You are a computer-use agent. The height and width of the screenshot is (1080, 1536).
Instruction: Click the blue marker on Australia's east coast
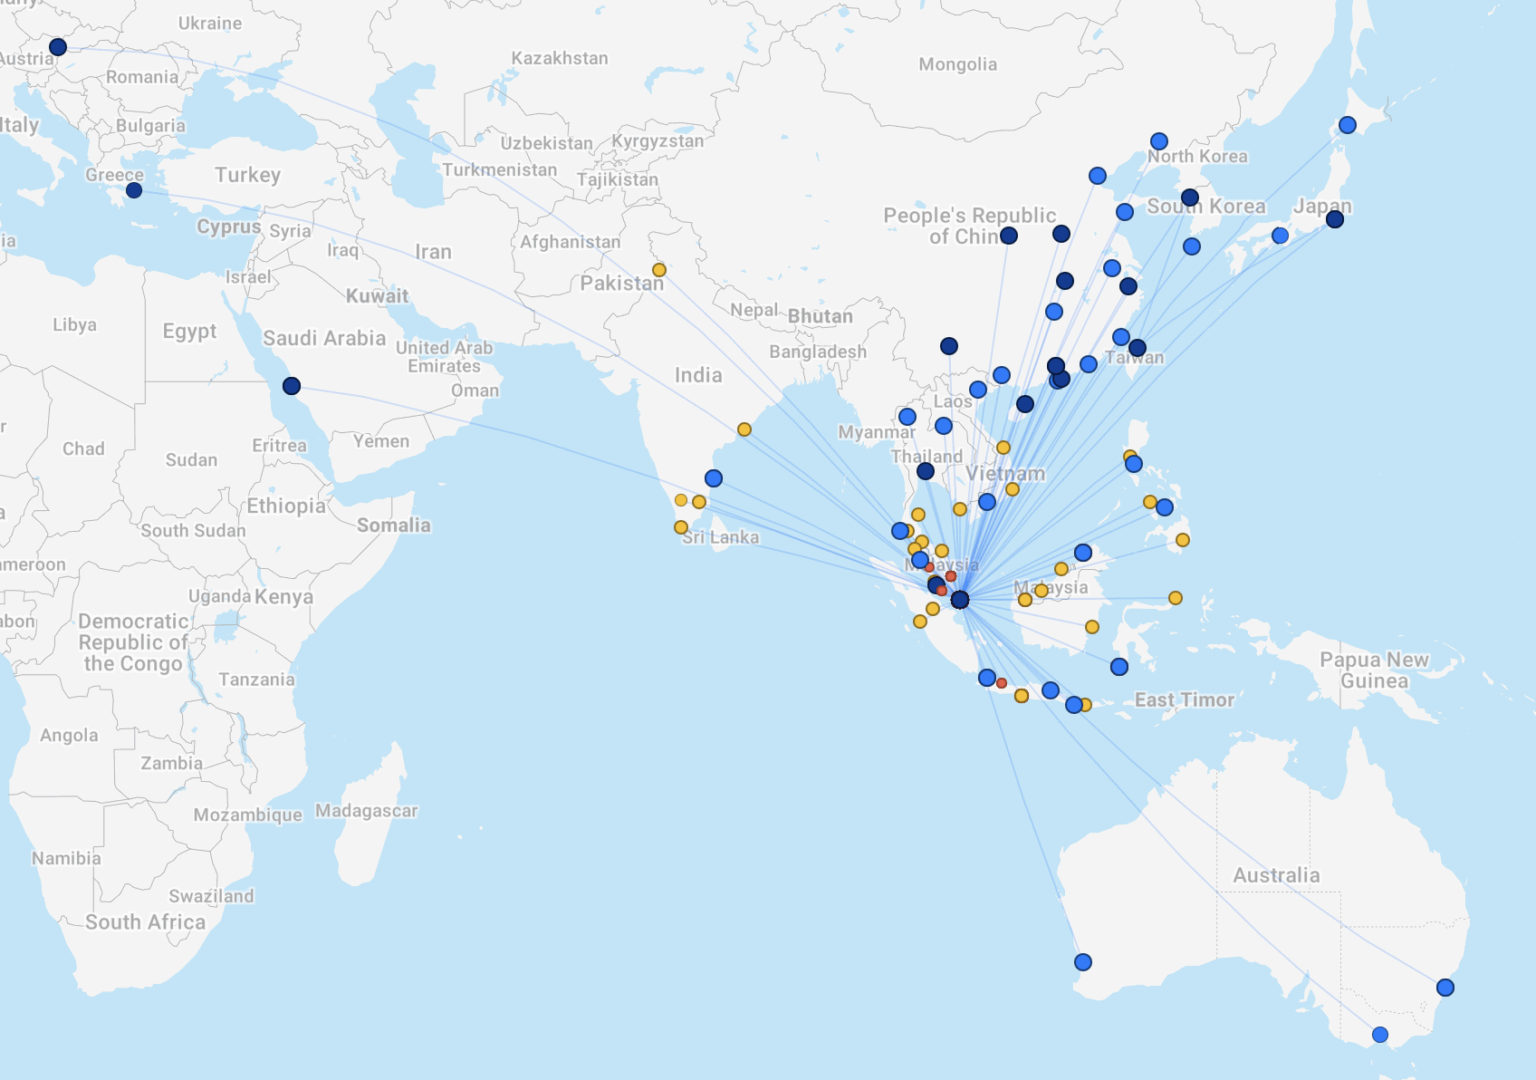pos(1445,988)
